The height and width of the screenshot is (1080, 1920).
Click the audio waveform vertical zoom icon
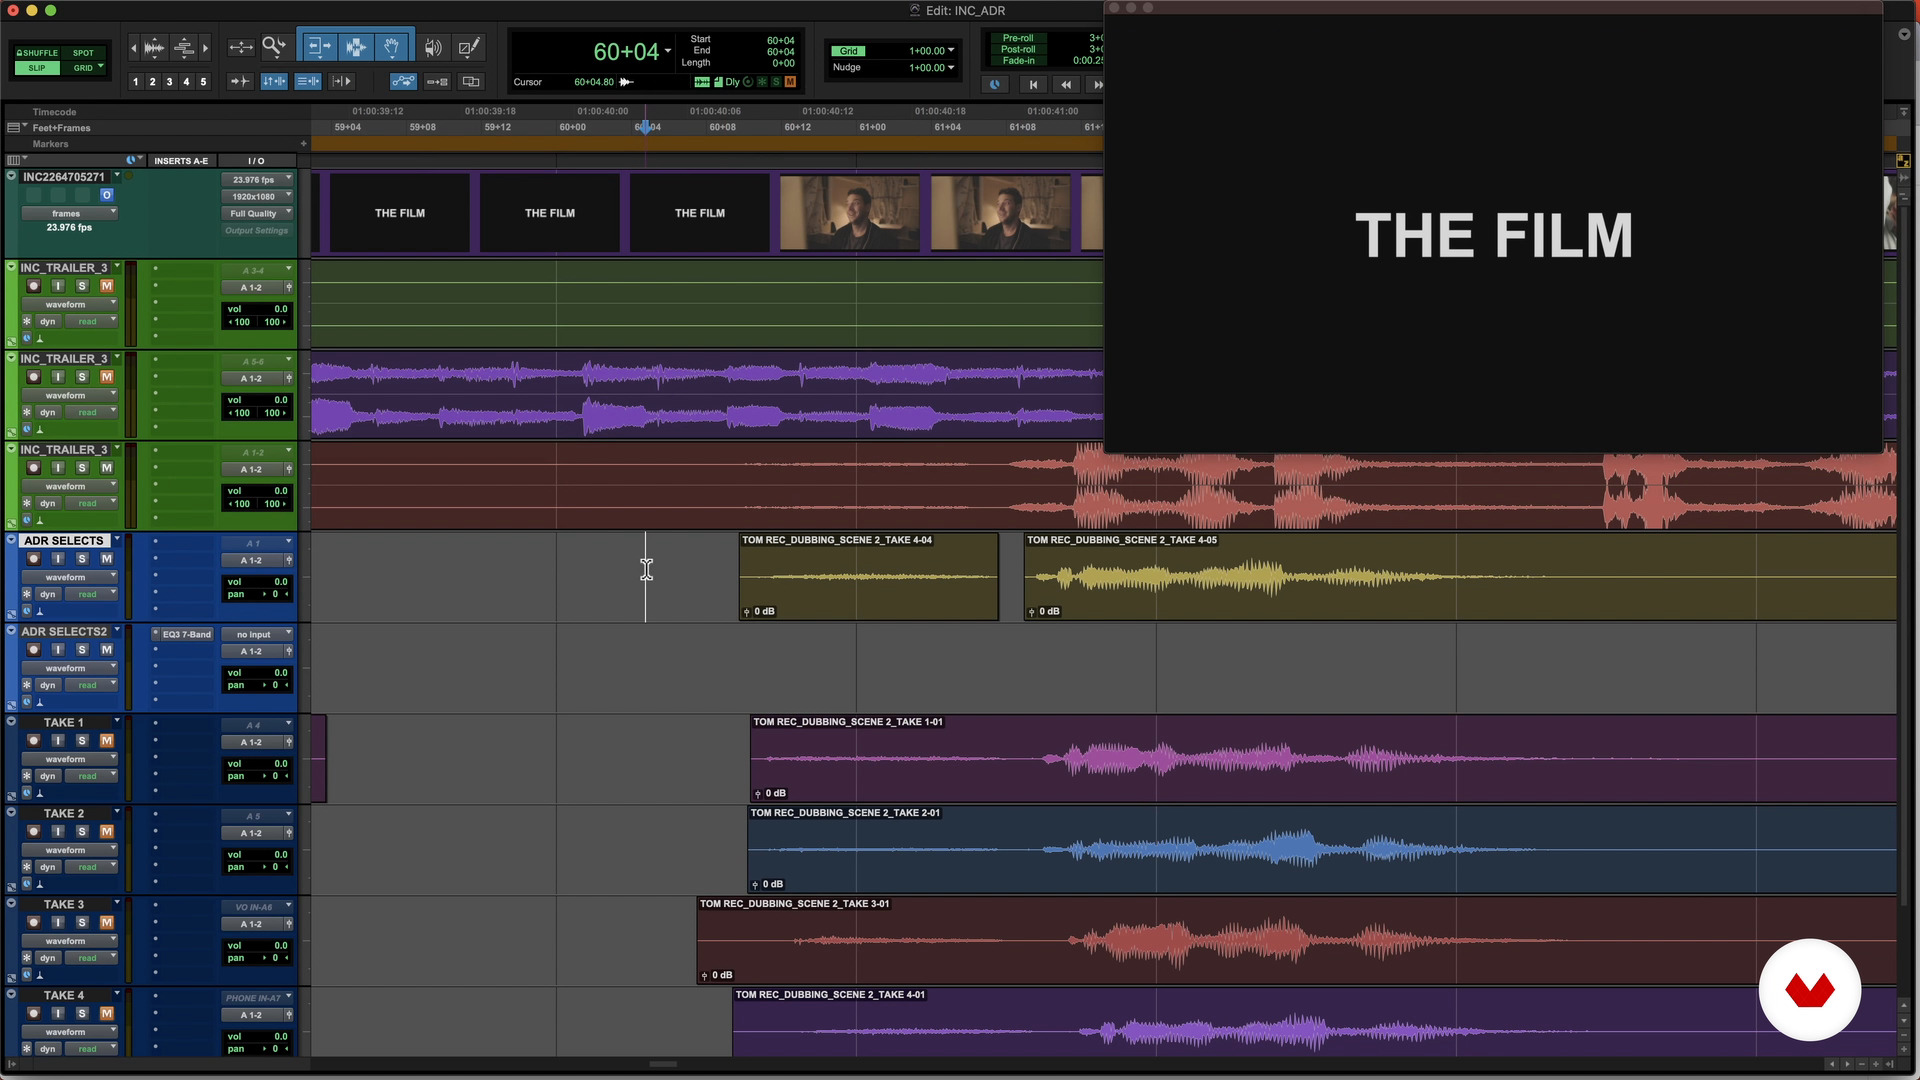click(x=154, y=47)
